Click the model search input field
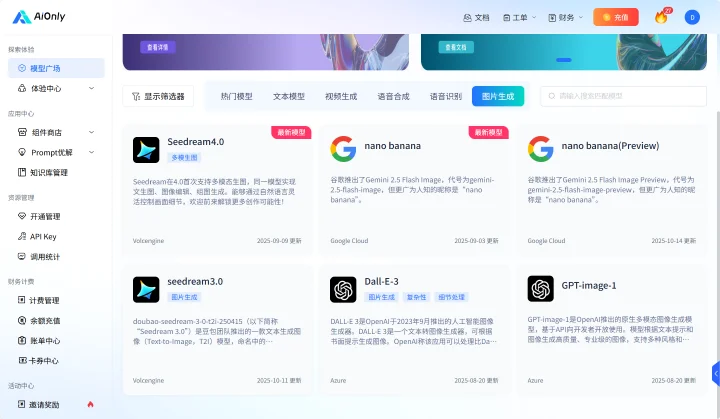Image resolution: width=720 pixels, height=419 pixels. 624,96
